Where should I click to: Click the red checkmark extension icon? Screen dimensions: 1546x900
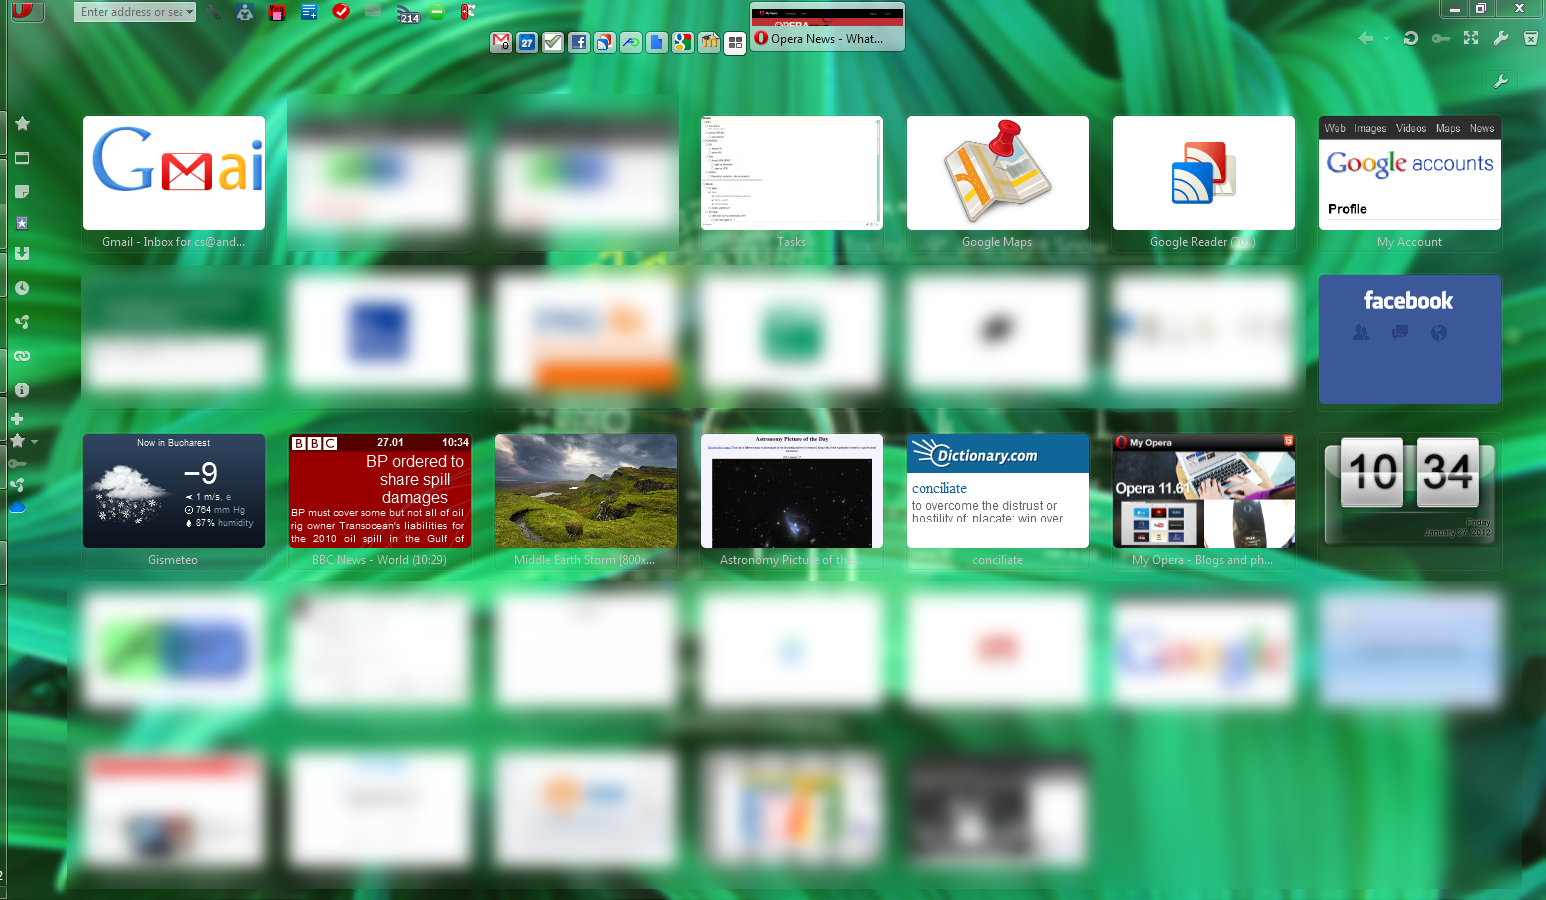point(341,12)
